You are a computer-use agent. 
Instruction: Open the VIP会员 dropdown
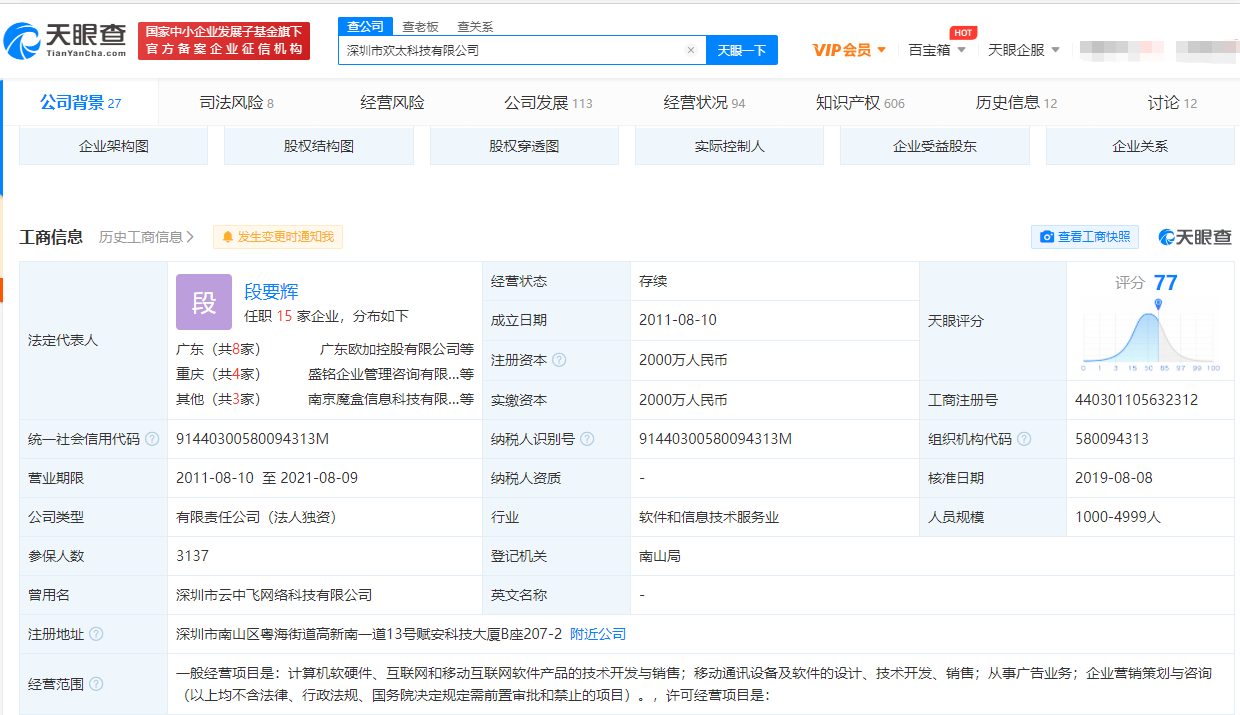pos(849,50)
